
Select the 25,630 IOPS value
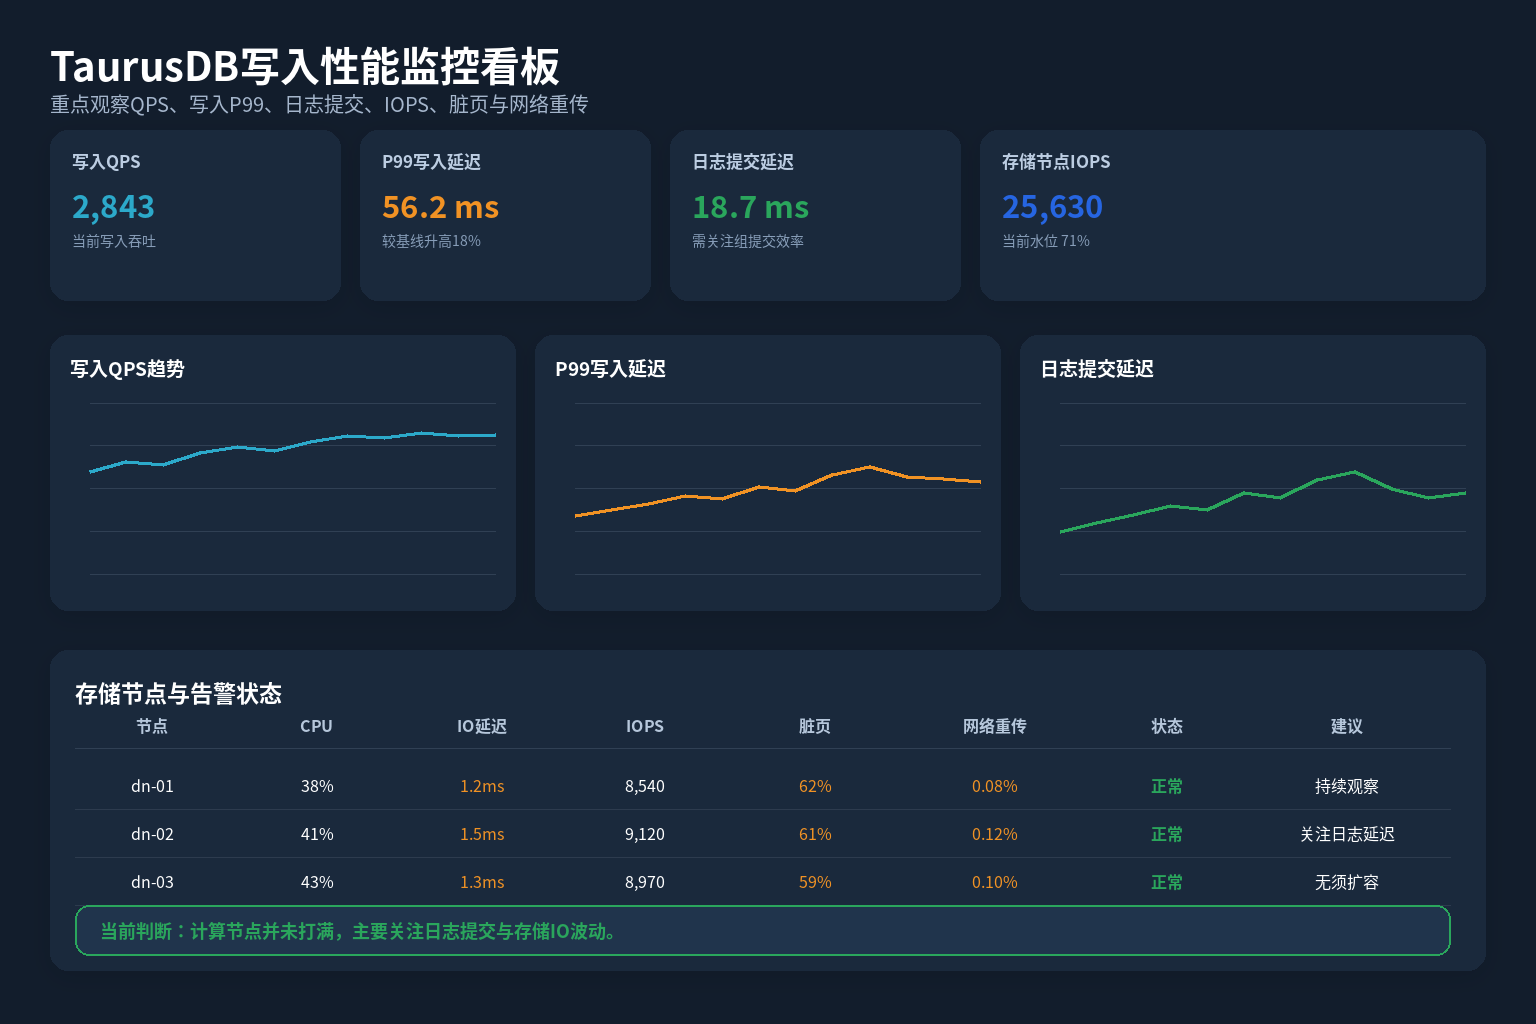1052,207
